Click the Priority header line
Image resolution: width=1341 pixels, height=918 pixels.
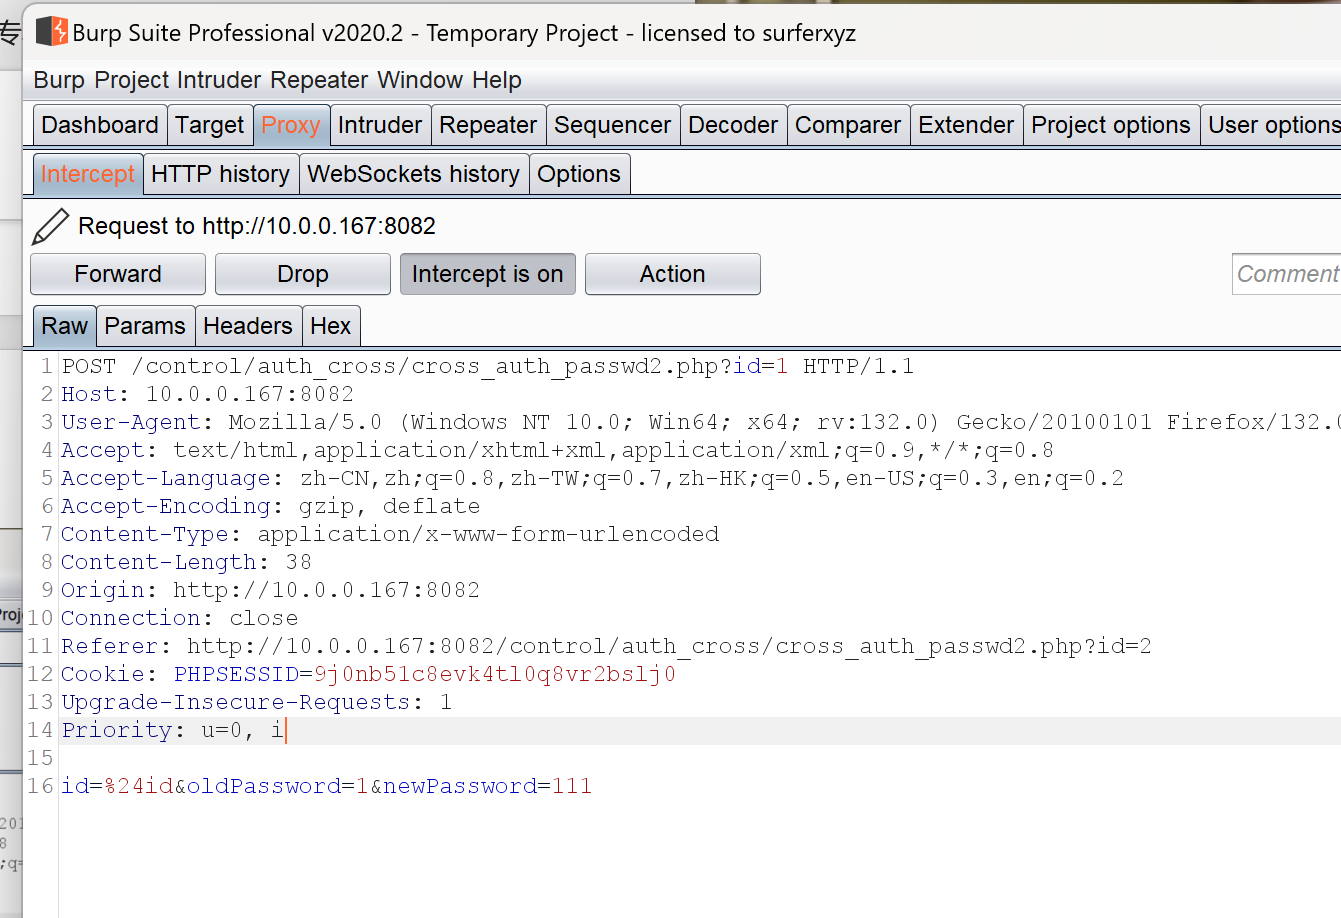173,730
